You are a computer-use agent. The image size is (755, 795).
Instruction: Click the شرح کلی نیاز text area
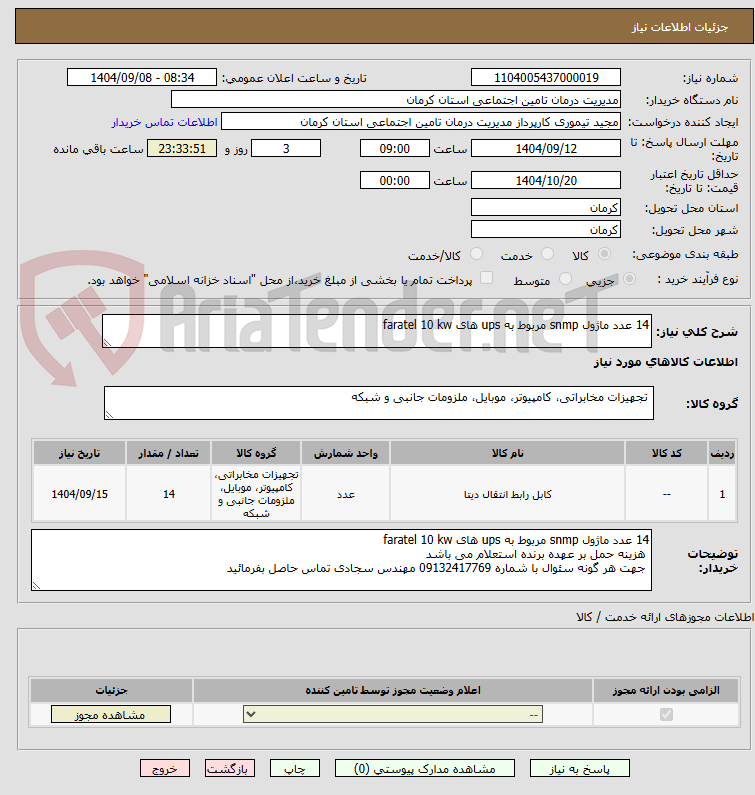pos(377,331)
